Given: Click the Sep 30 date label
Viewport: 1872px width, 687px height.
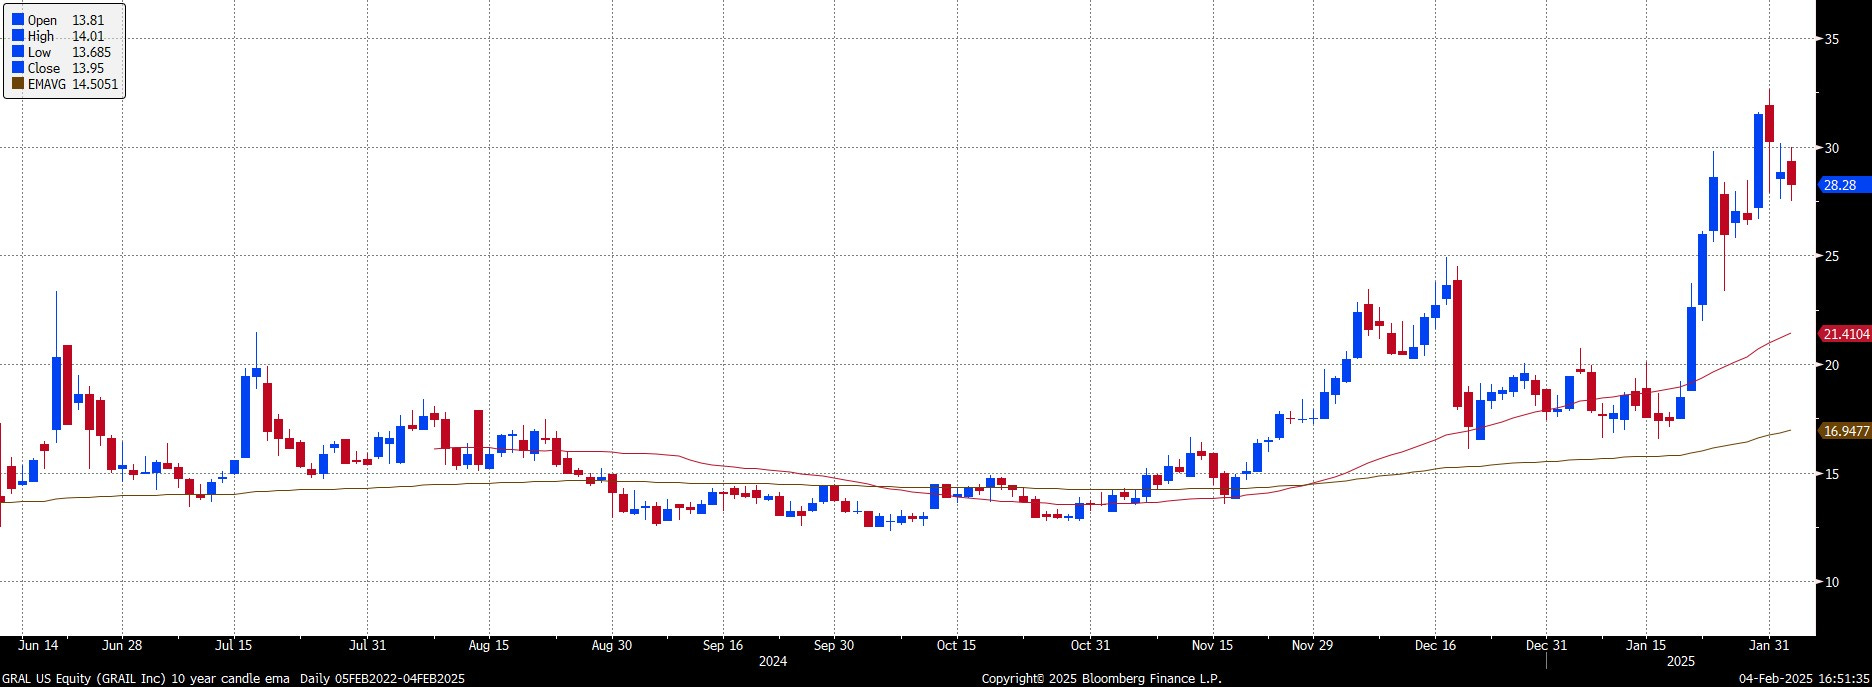Looking at the screenshot, I should tap(834, 645).
